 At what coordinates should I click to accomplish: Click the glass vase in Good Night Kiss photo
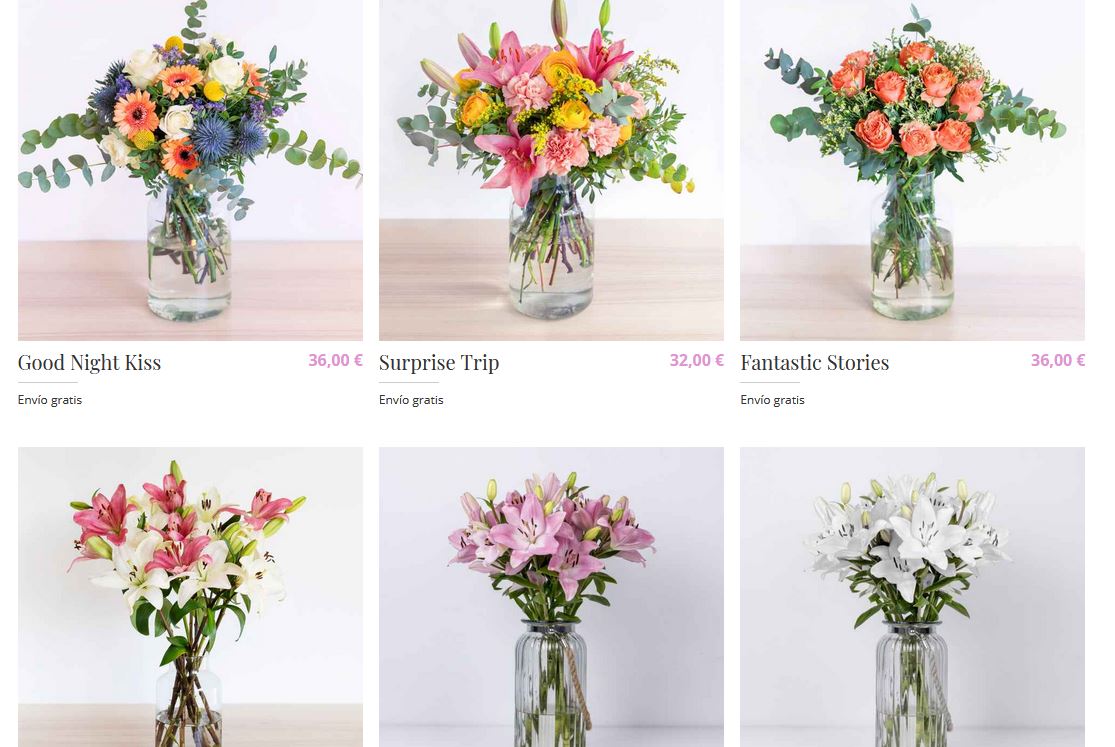[188, 256]
